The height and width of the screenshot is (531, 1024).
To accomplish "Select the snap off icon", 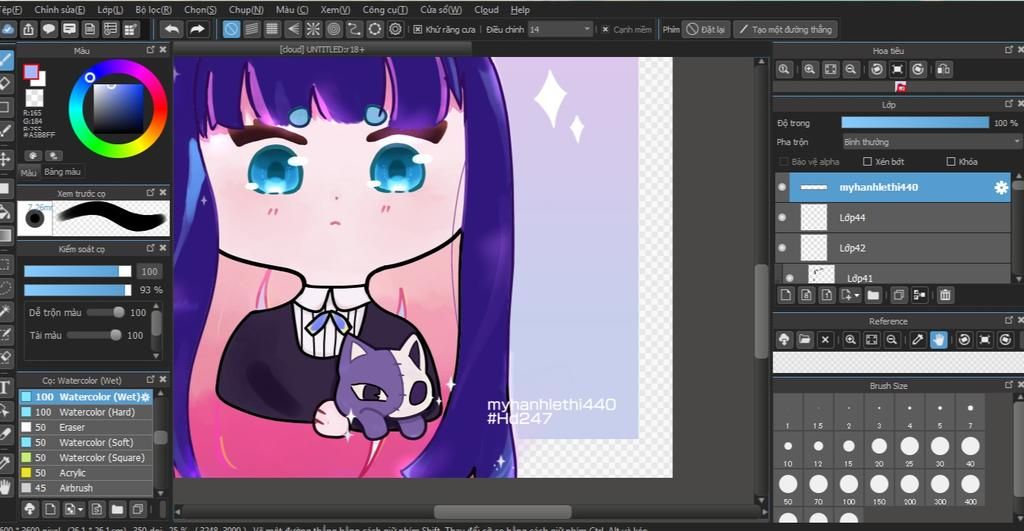I will click(231, 29).
